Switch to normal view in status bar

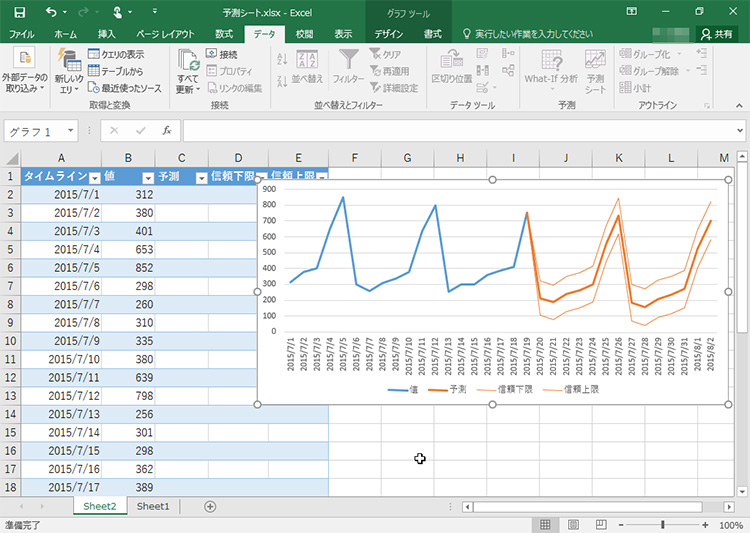pyautogui.click(x=545, y=525)
